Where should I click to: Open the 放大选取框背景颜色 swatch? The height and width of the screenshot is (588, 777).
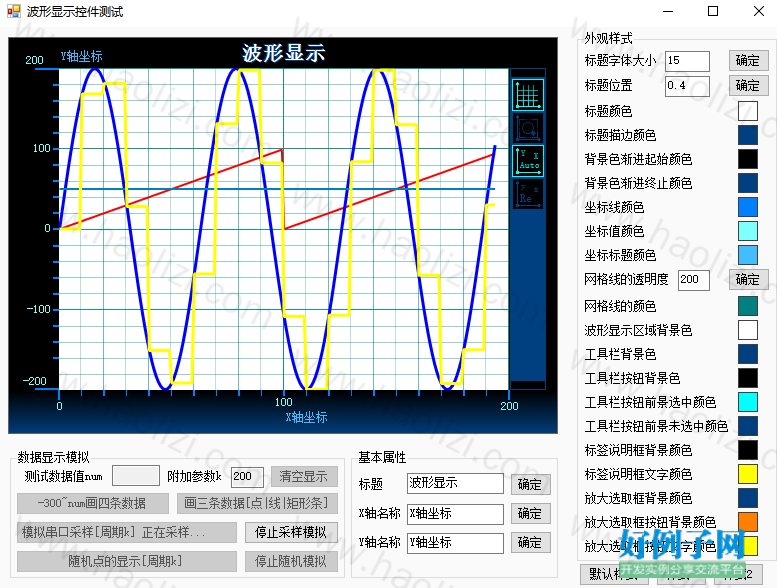pos(747,498)
